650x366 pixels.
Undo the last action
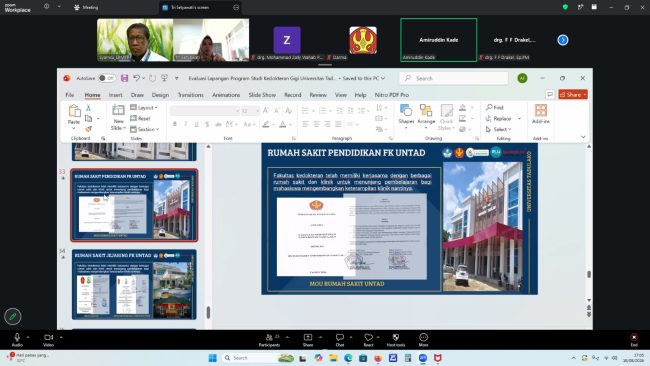tap(136, 78)
